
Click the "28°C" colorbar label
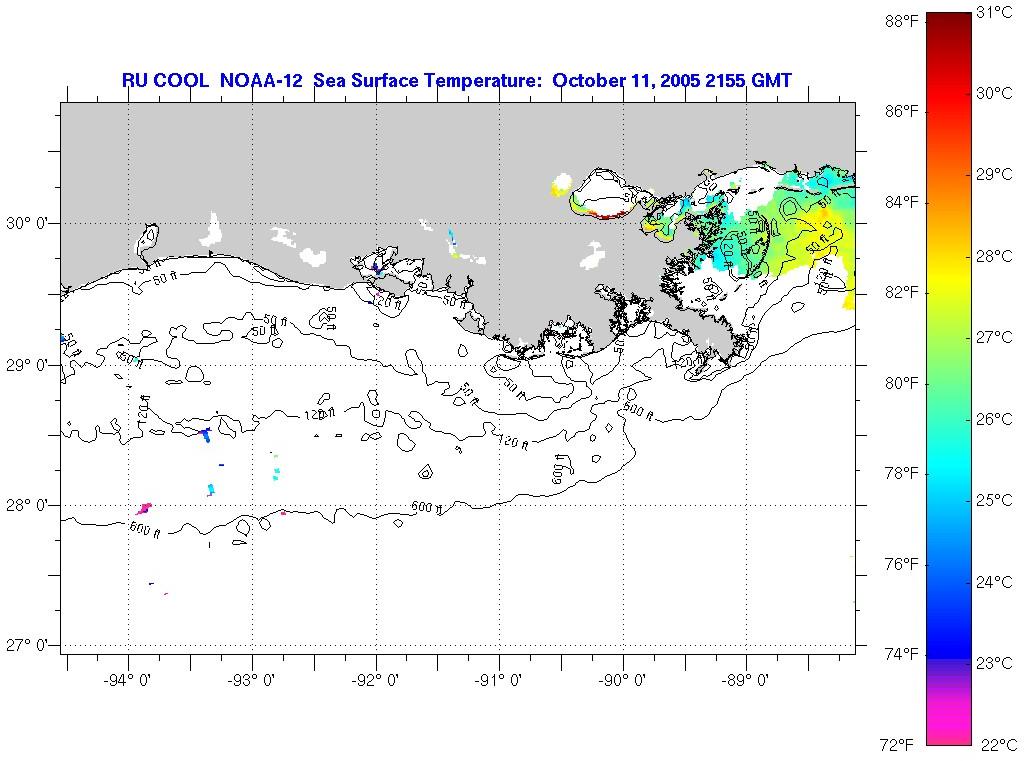[994, 256]
